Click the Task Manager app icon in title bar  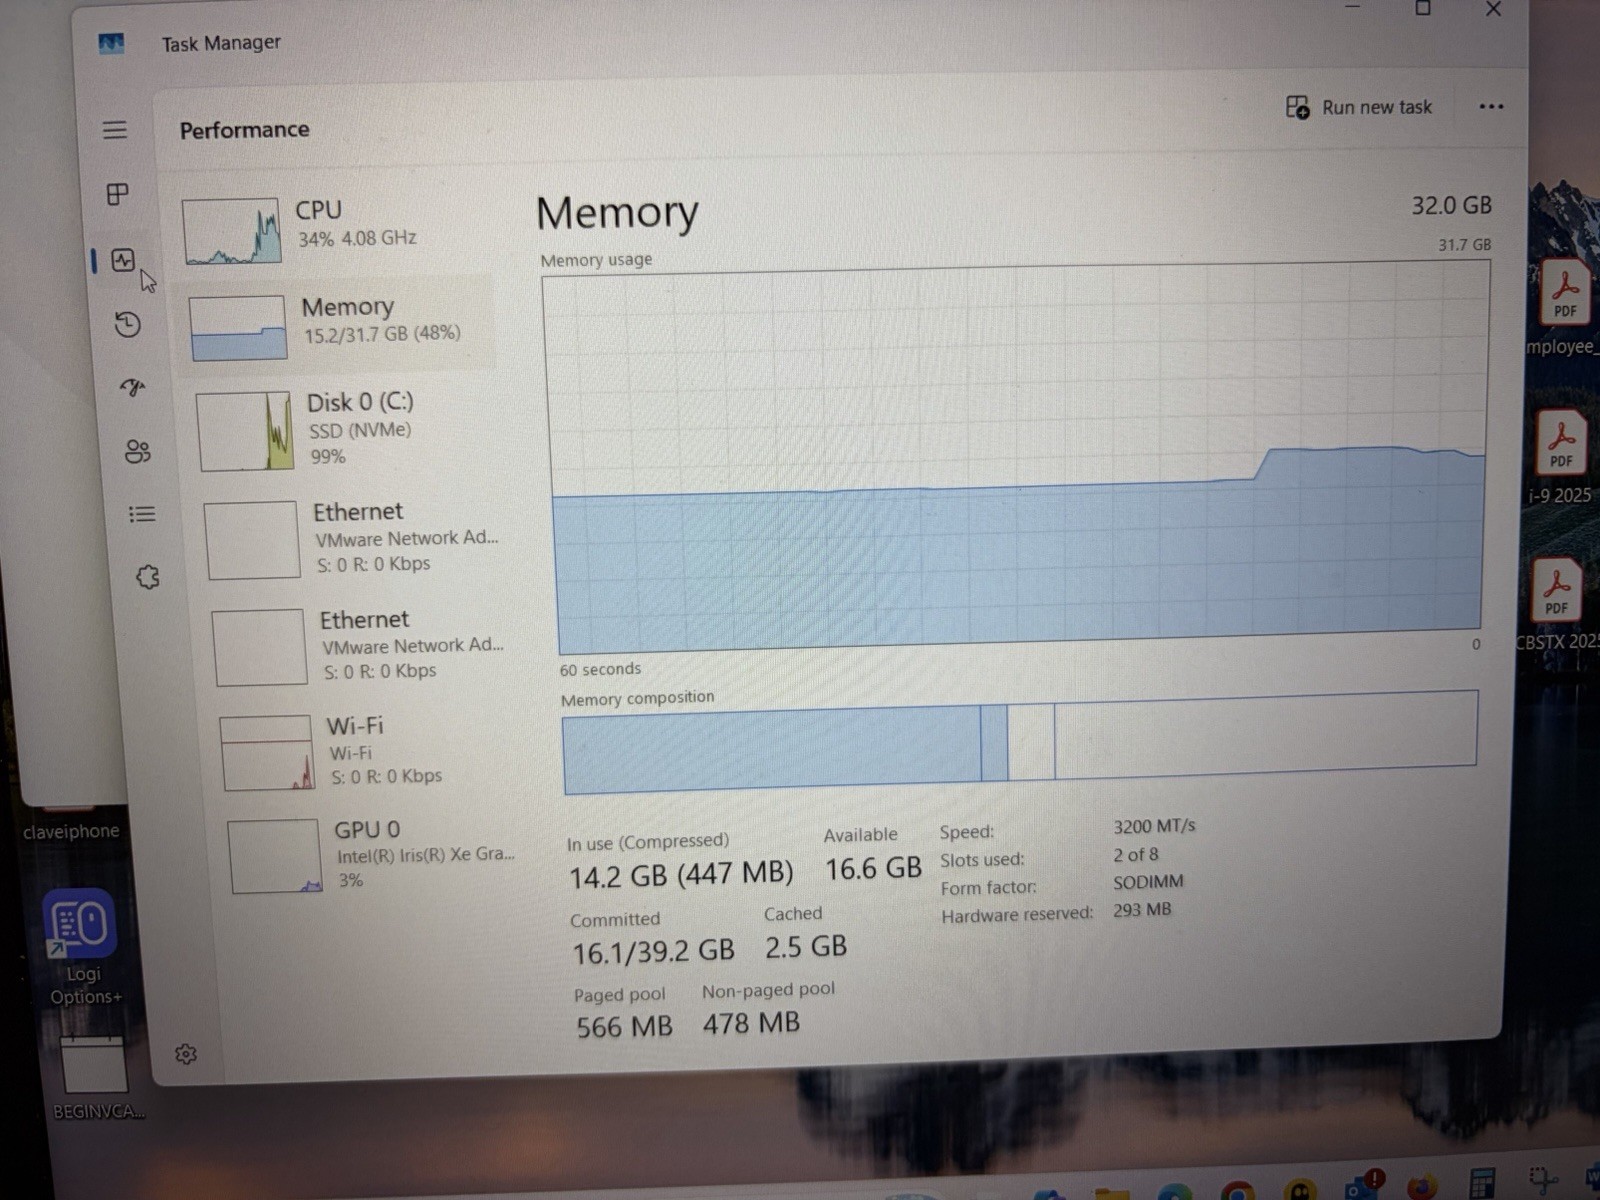(111, 43)
